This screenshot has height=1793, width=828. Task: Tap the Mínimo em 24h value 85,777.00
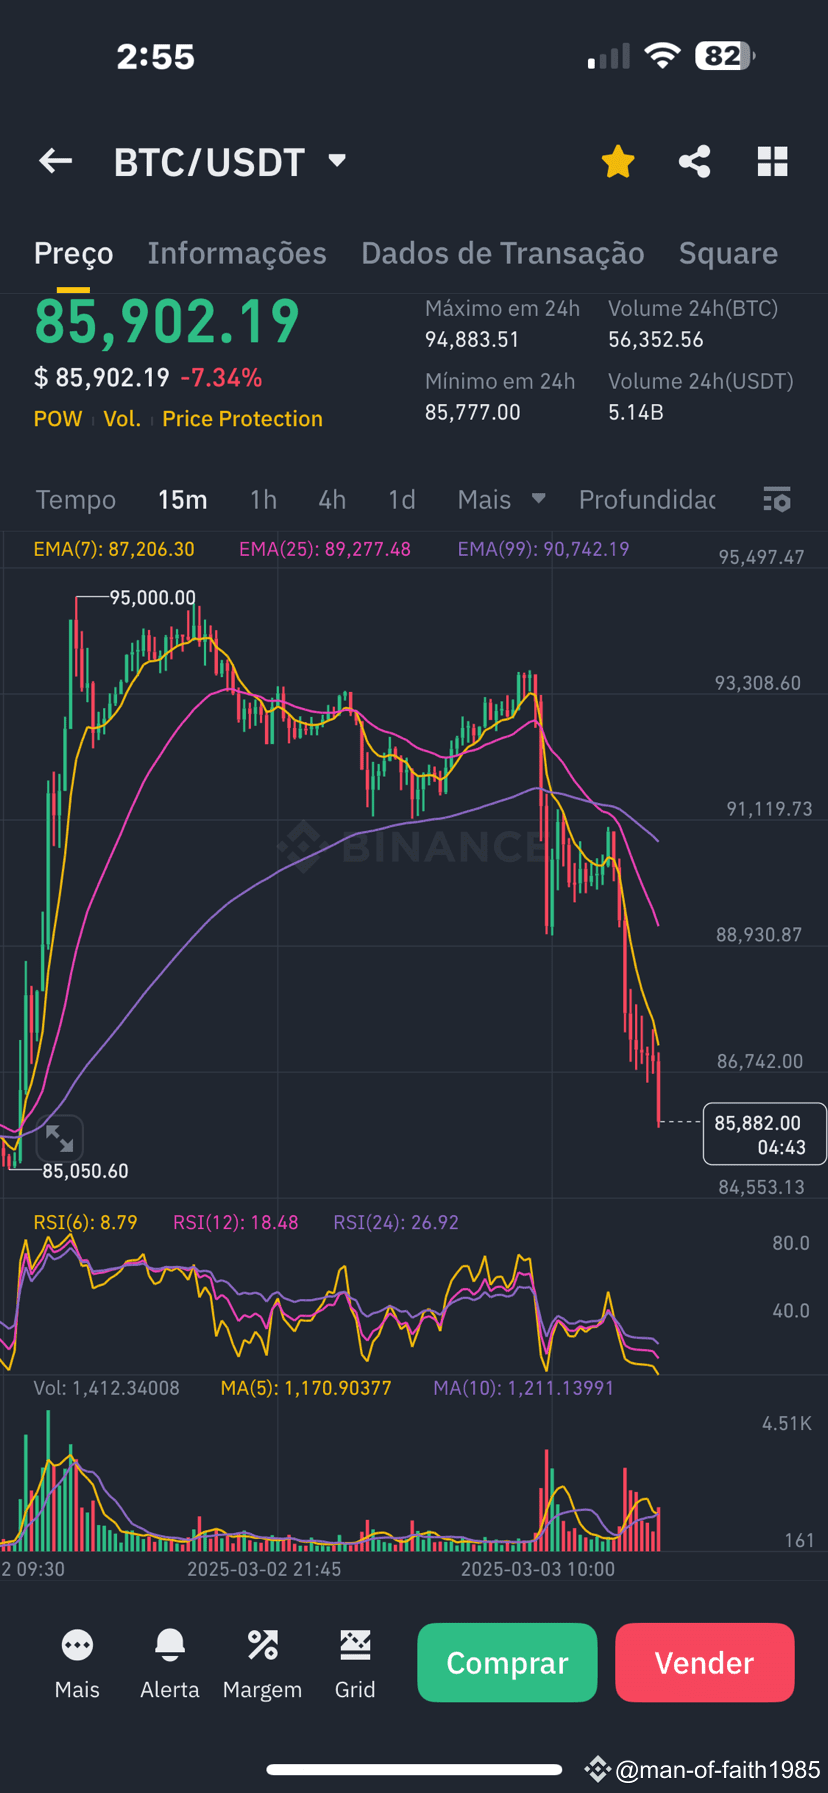(472, 412)
